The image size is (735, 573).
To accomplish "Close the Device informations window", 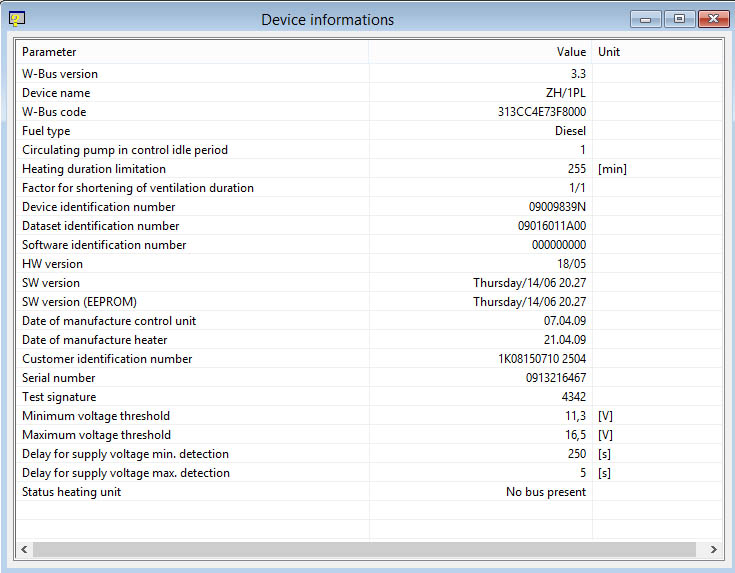I will pos(712,19).
